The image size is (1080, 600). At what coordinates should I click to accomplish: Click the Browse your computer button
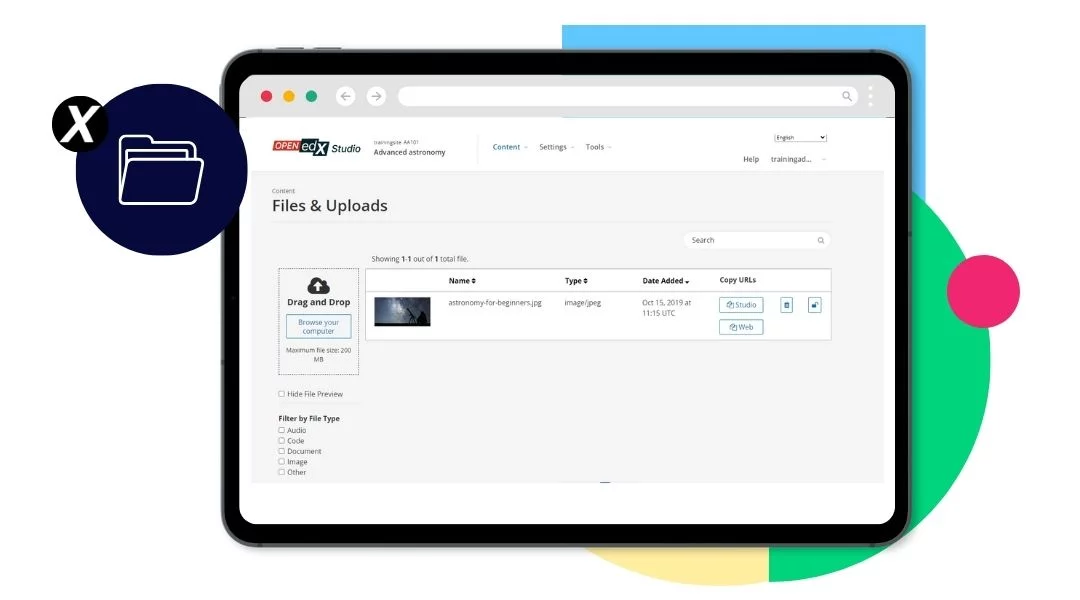pos(318,327)
